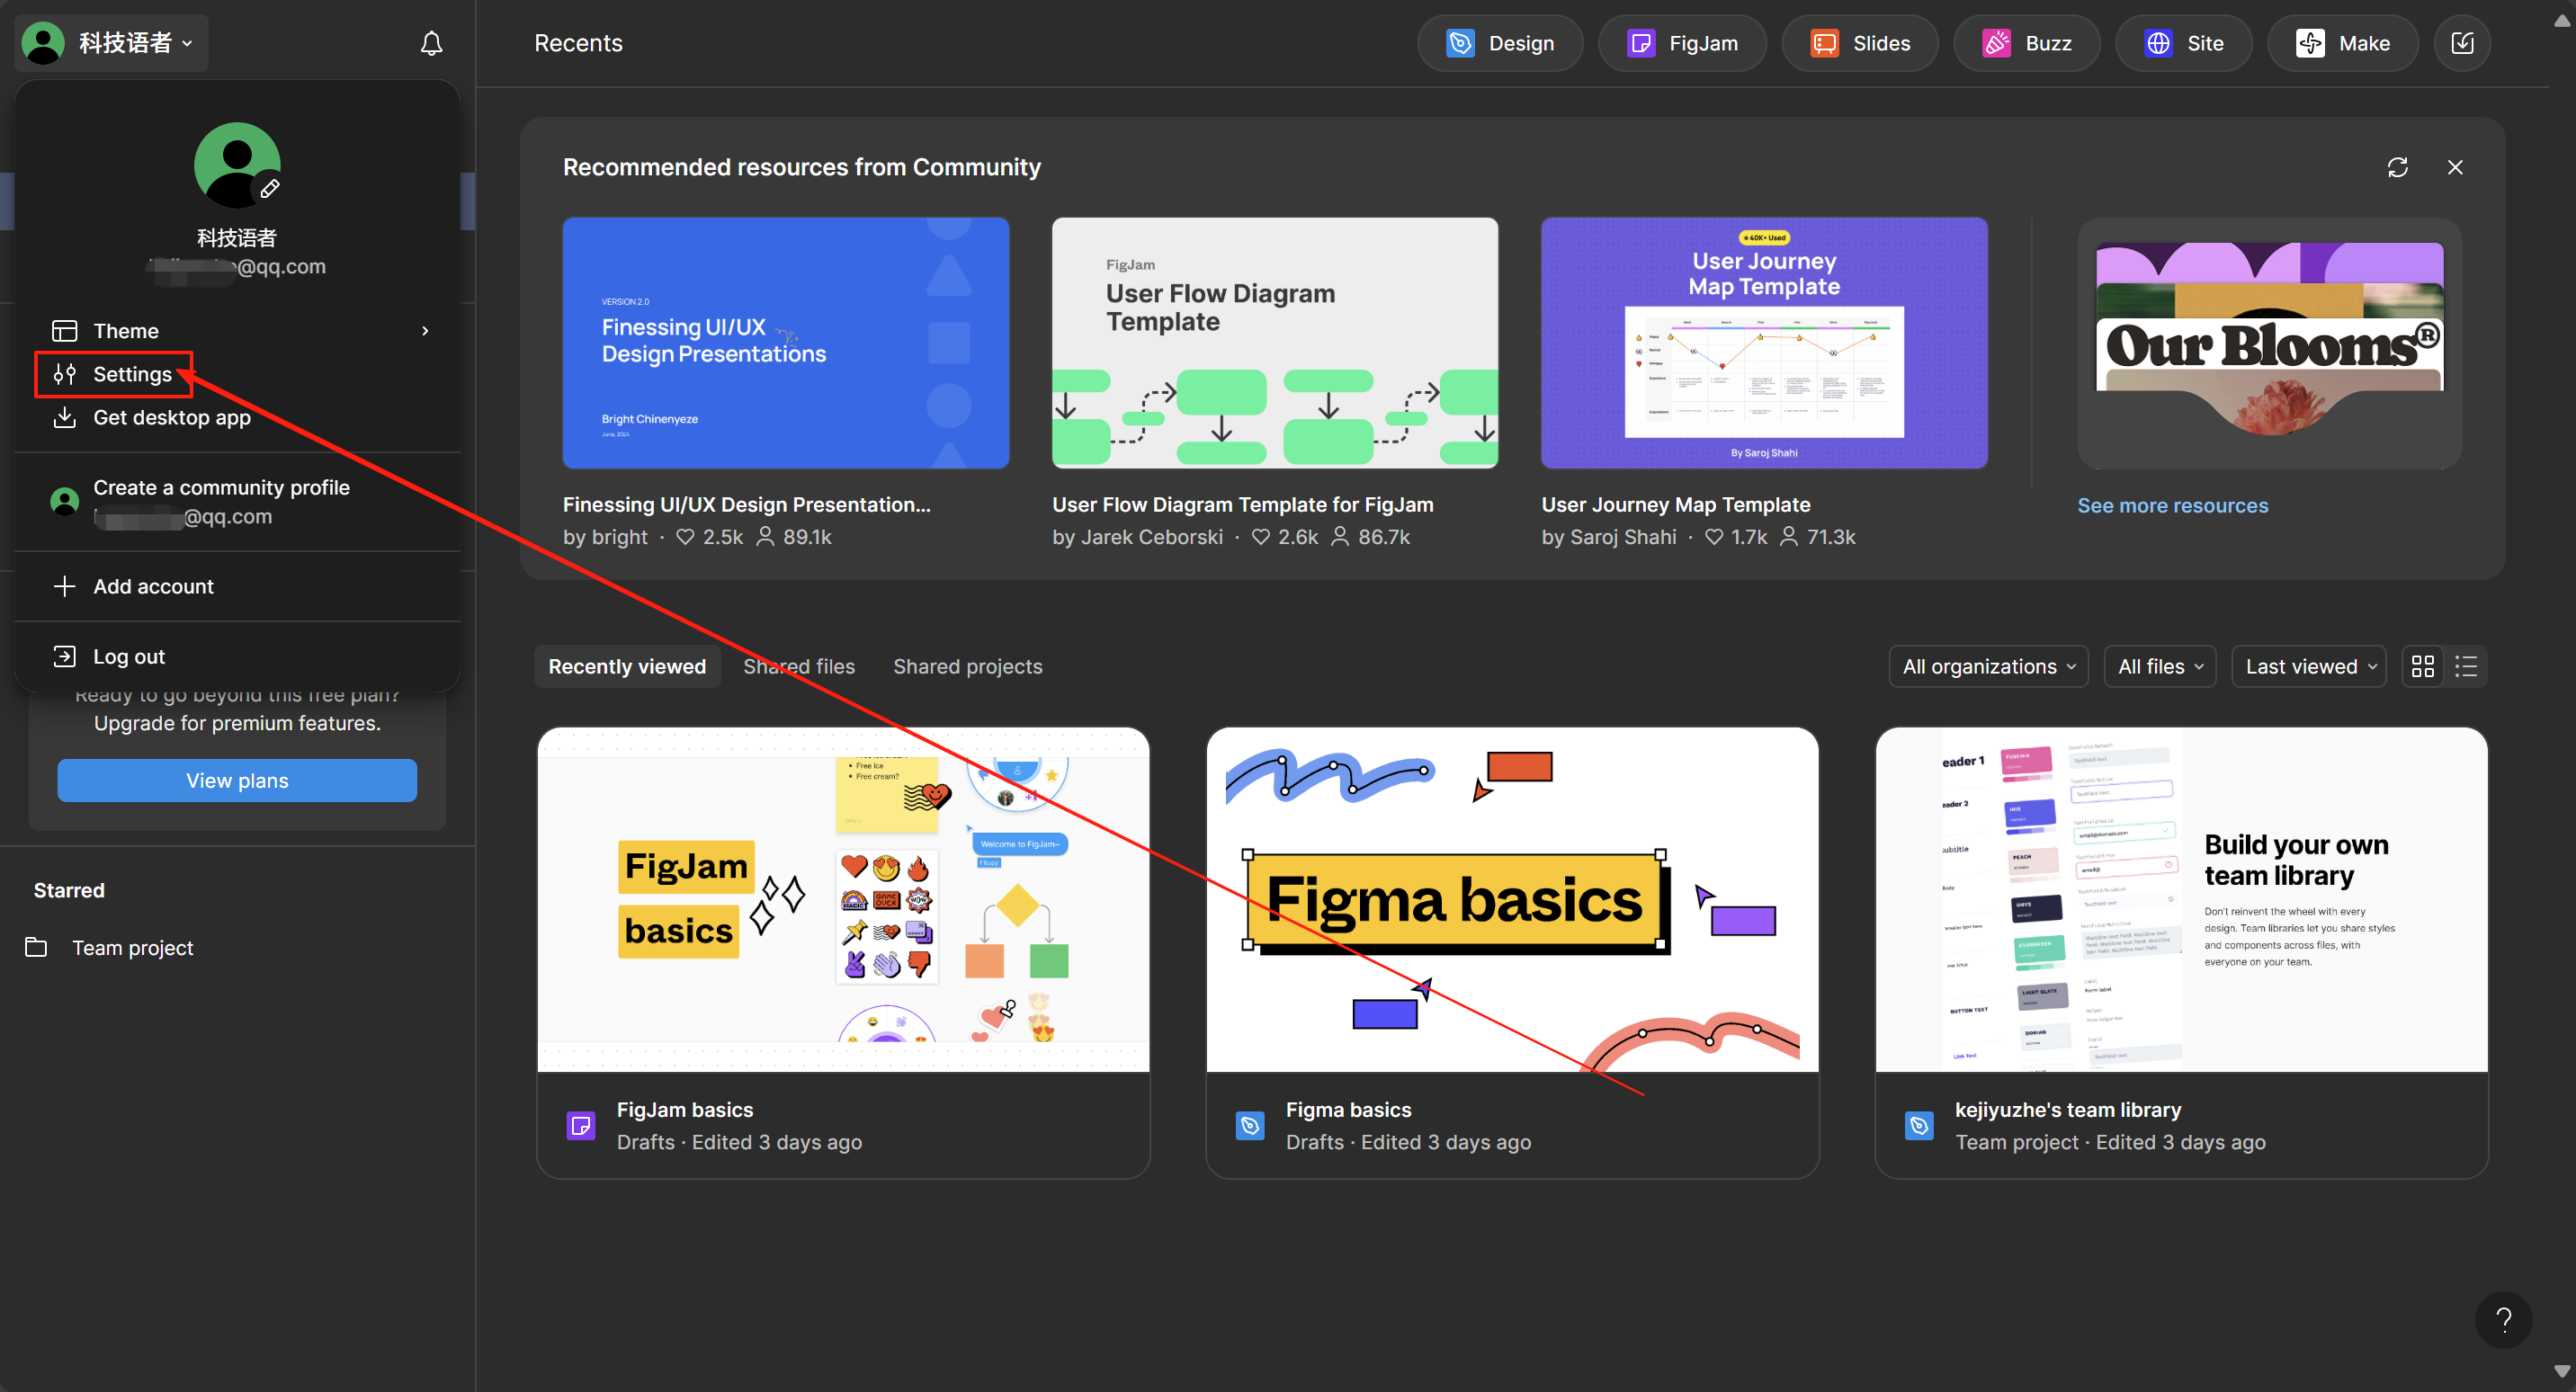Like the User Flow Diagram heart icon
This screenshot has height=1392, width=2576.
point(1260,537)
